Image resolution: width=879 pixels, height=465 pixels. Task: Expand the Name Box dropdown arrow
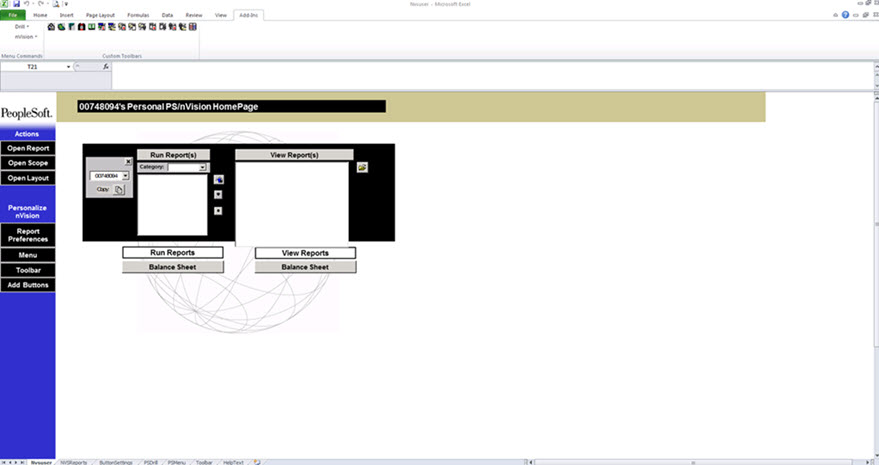tap(68, 67)
